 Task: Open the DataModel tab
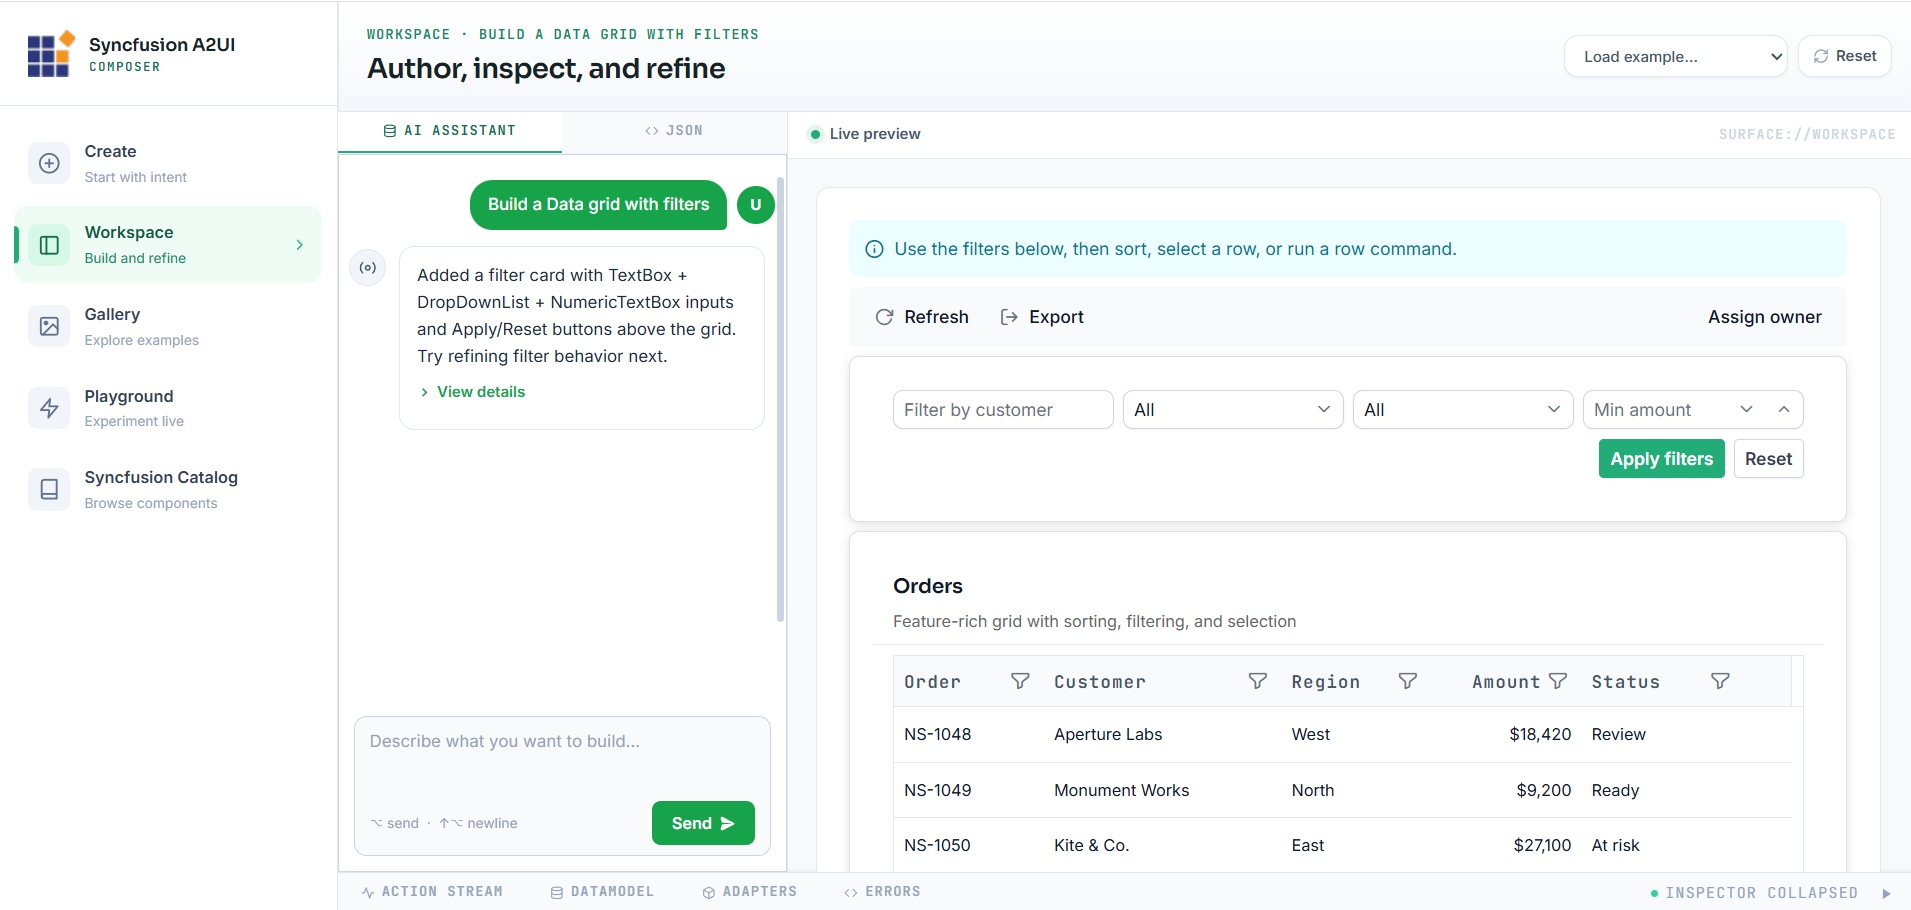(602, 892)
